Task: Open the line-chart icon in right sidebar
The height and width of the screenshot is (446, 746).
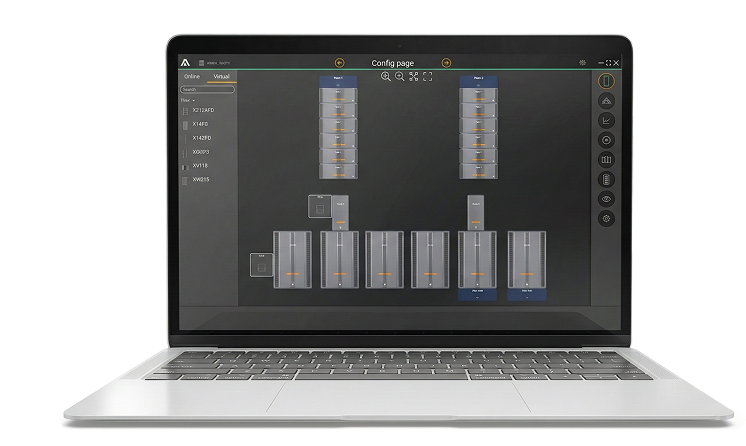Action: tap(606, 120)
